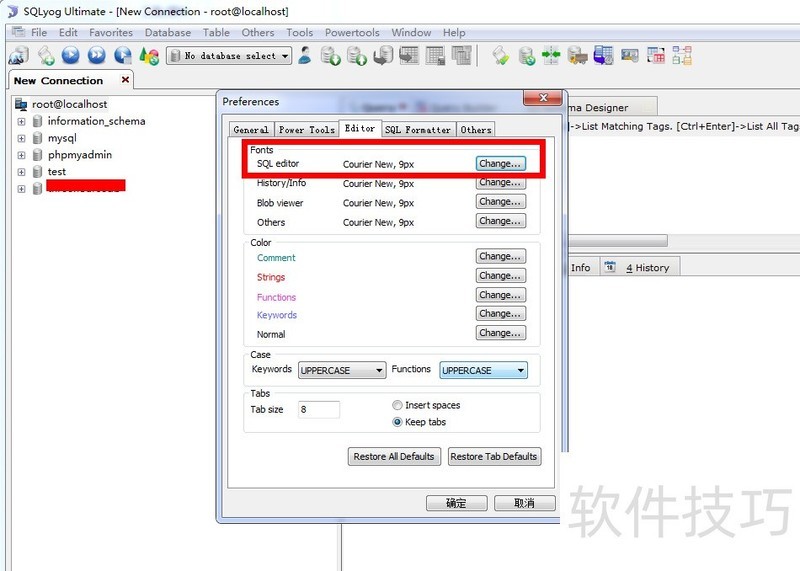Change the Functions color
The image size is (800, 571).
click(501, 295)
